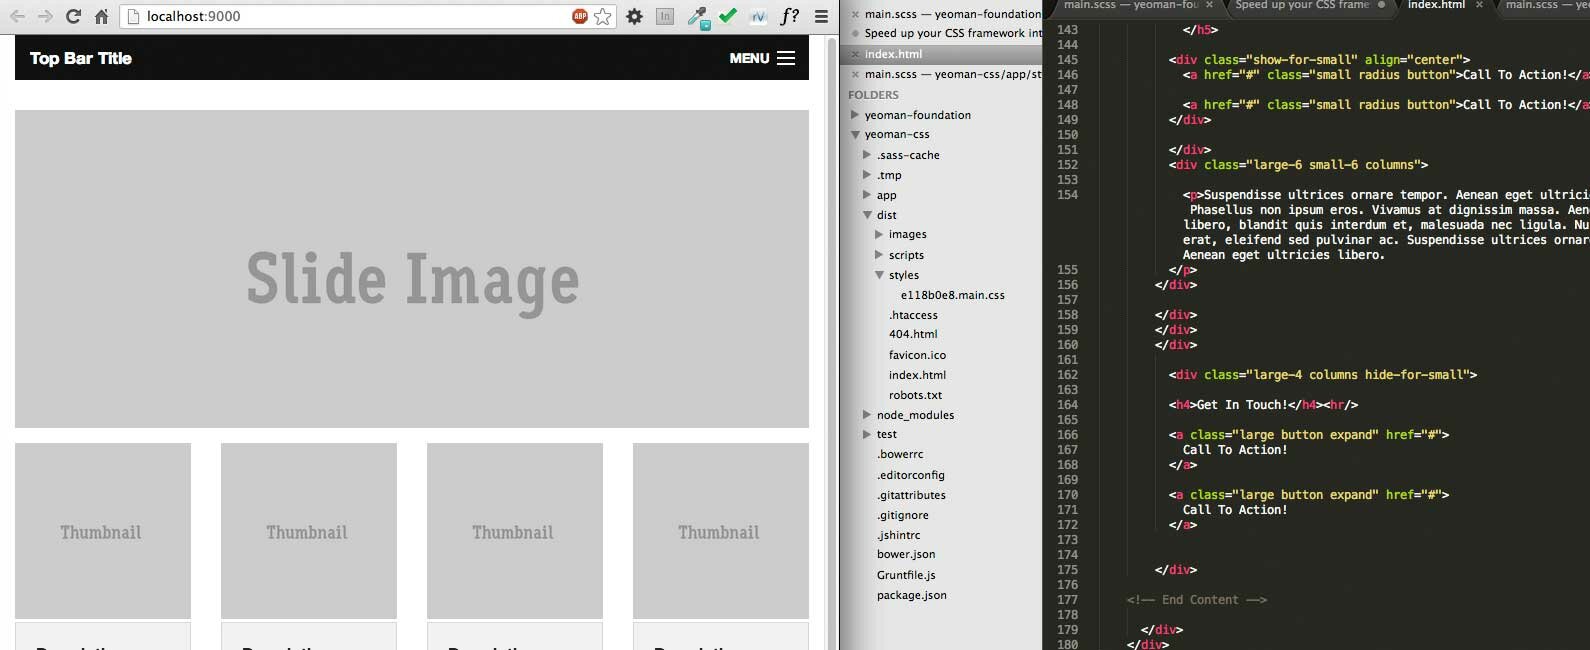The width and height of the screenshot is (1590, 650).
Task: Click the Top Bar Title link
Action: click(81, 58)
